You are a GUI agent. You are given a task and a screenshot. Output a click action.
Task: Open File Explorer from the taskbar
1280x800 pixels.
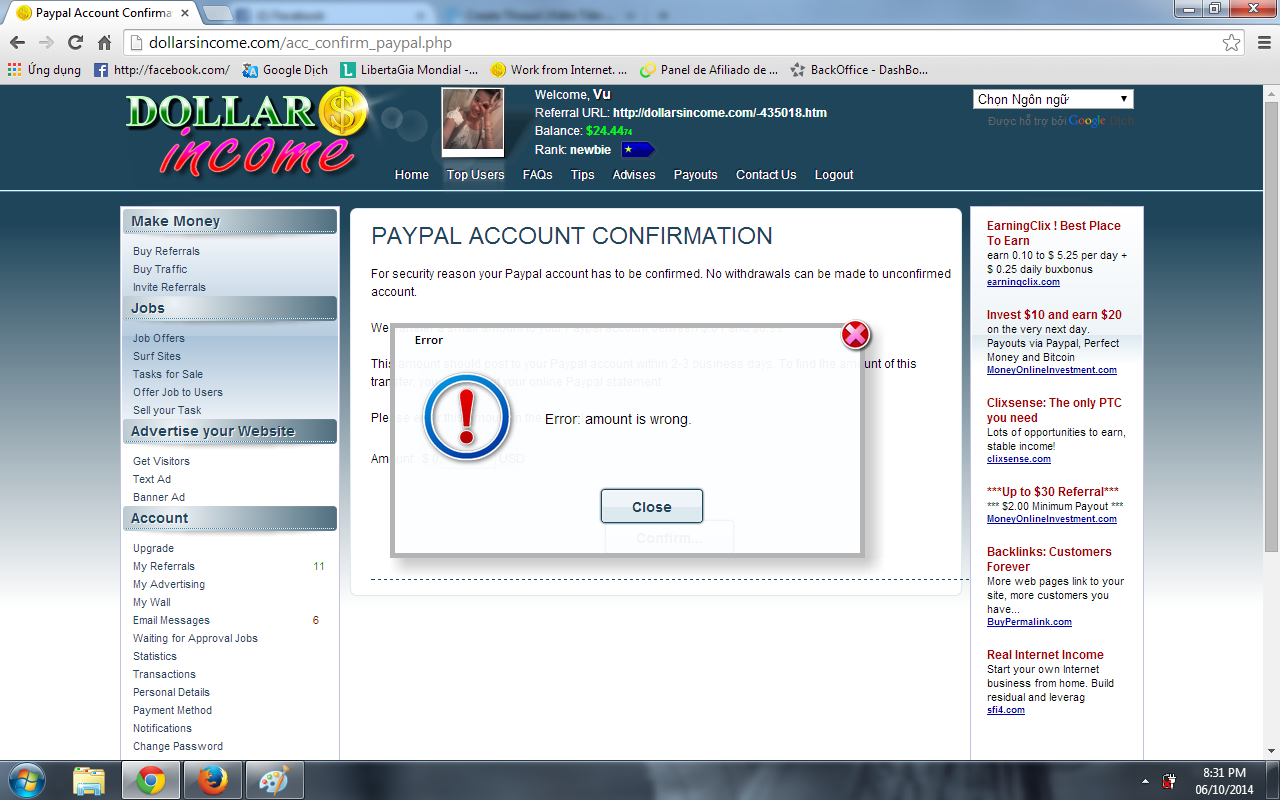[89, 780]
